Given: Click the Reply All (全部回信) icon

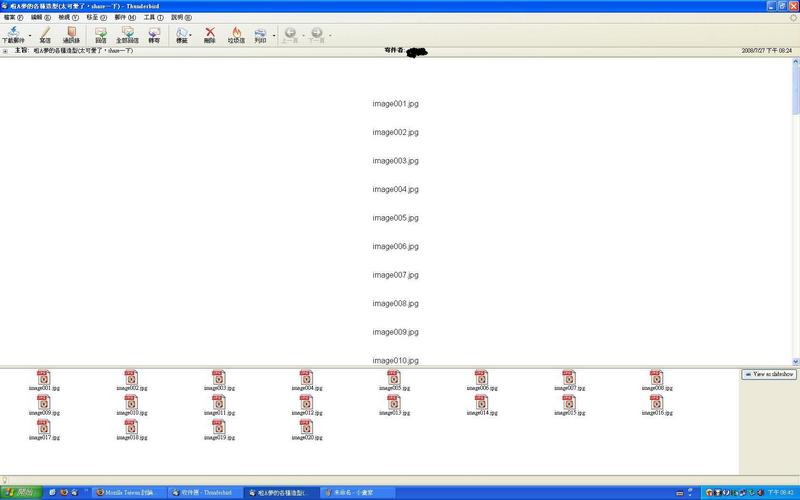Looking at the screenshot, I should (128, 32).
